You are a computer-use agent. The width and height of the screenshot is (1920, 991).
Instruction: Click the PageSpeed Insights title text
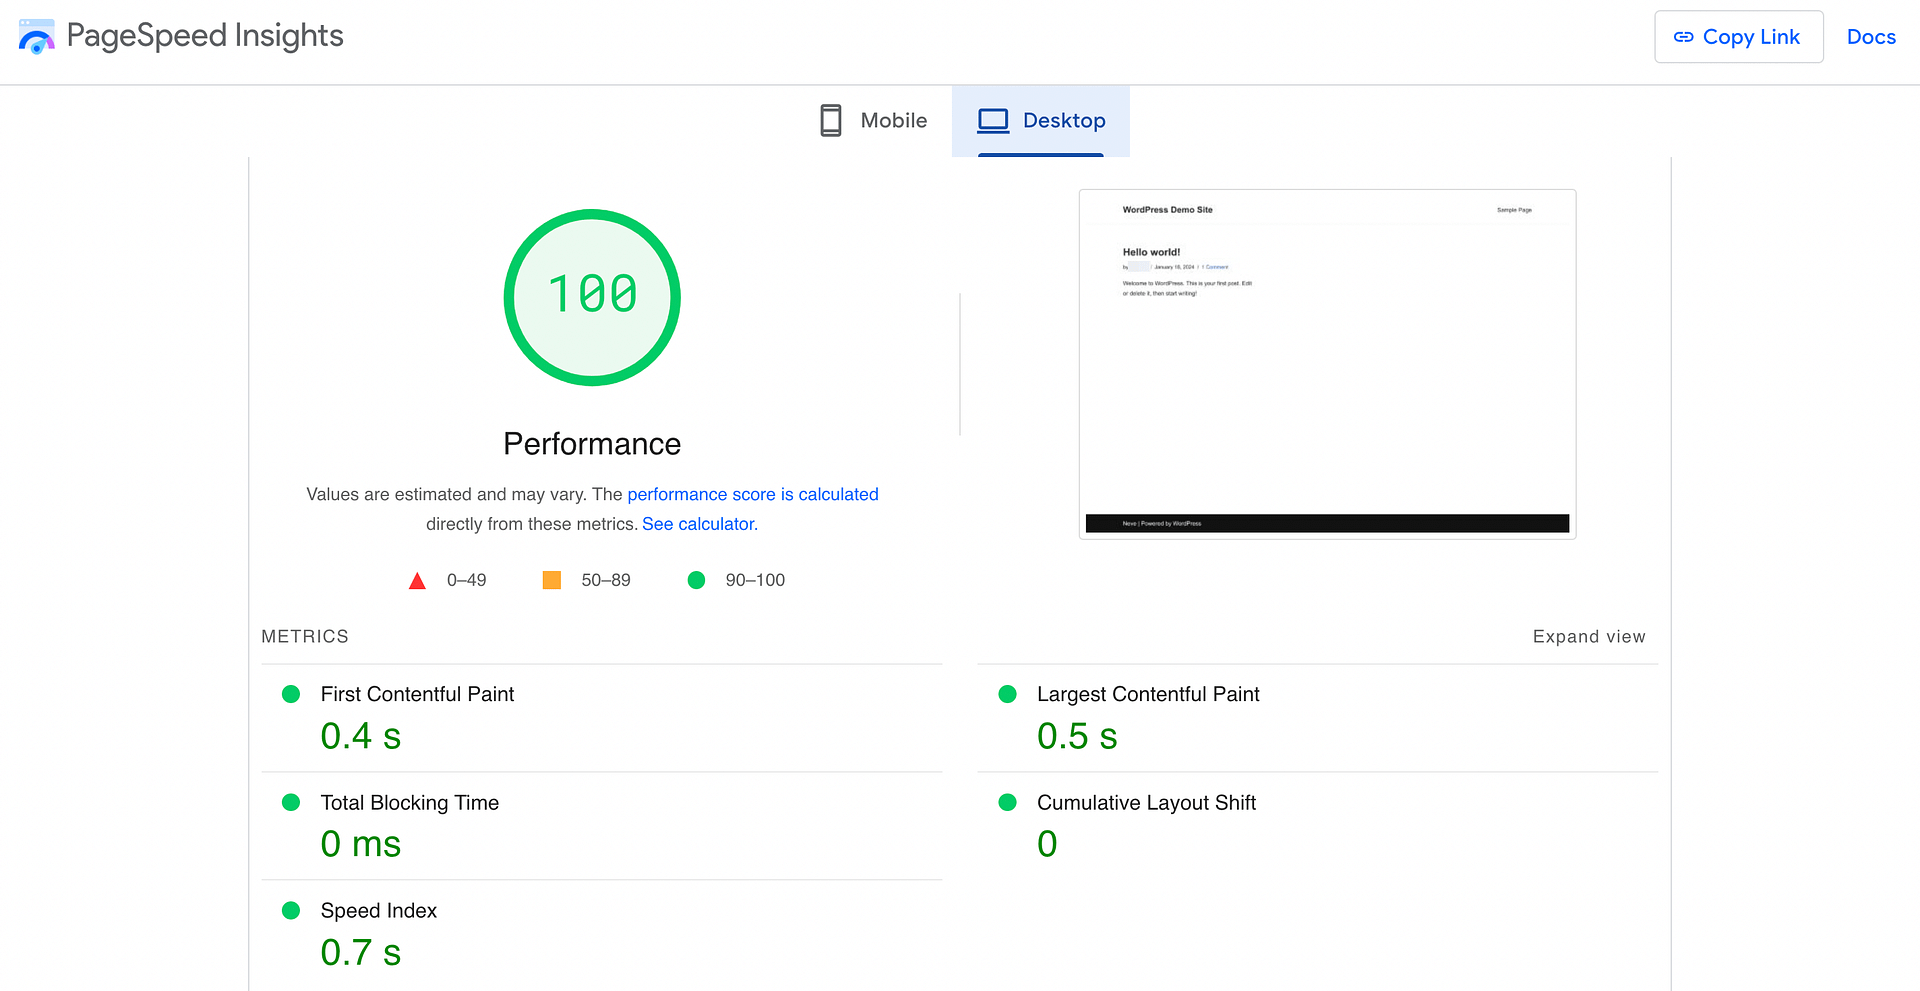point(205,36)
